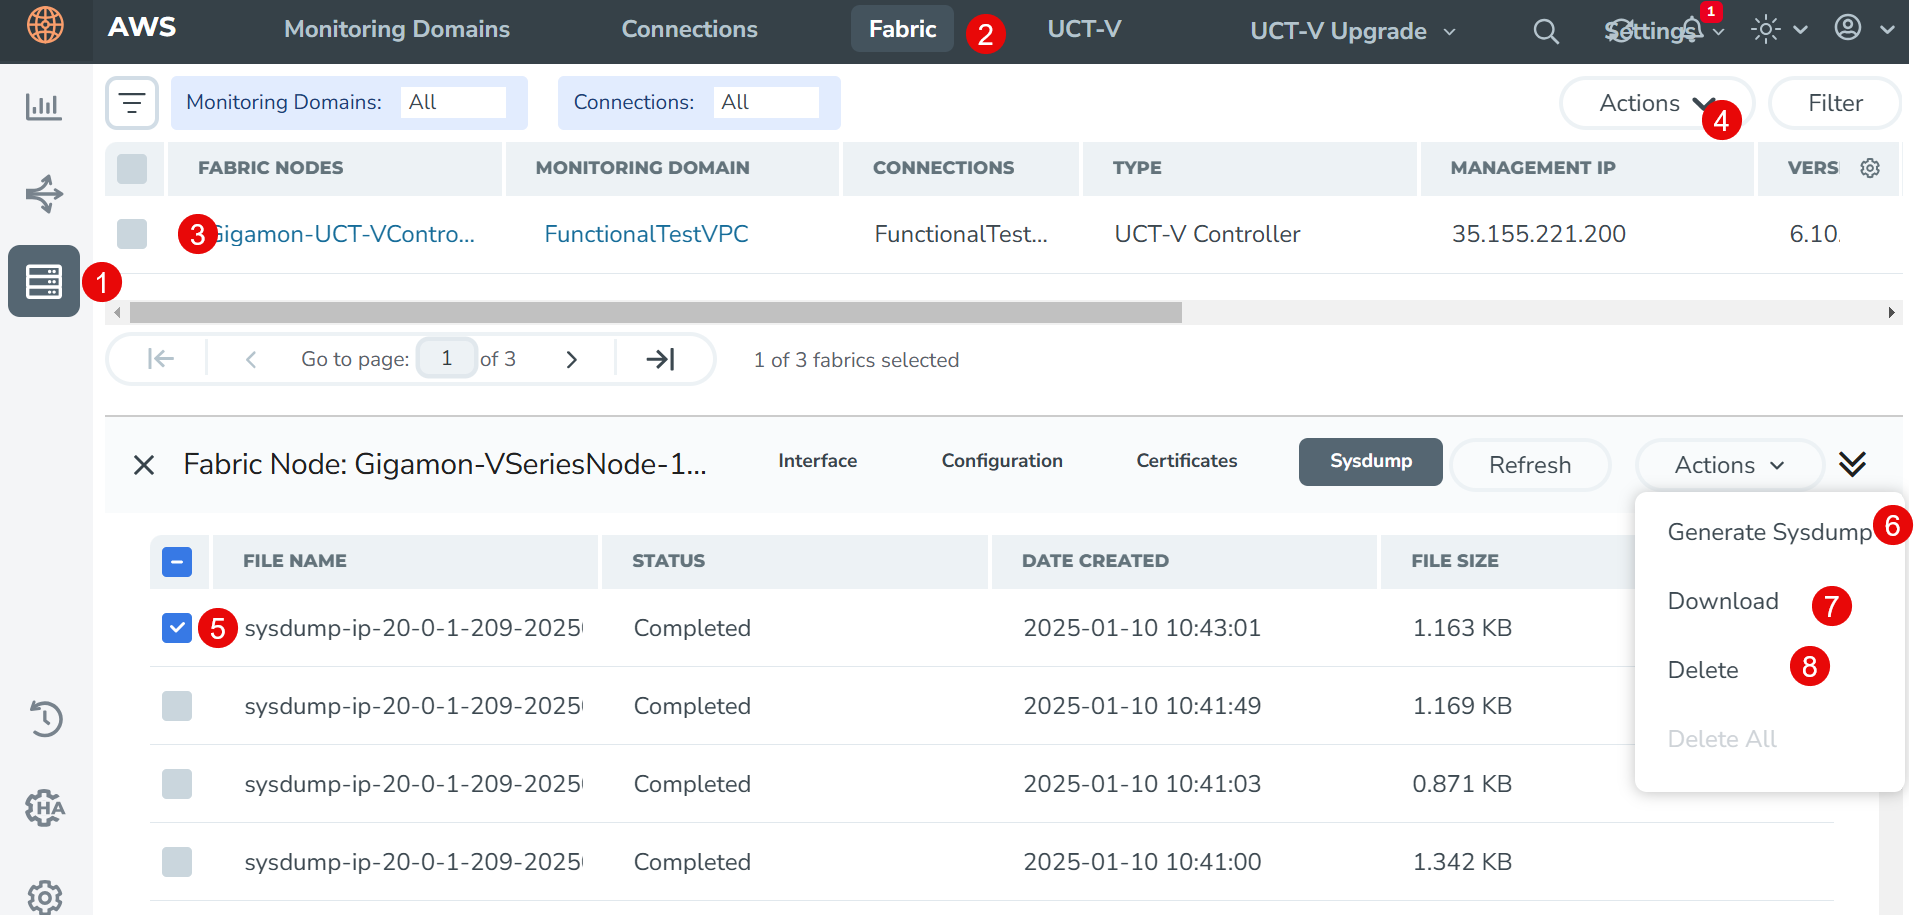
Task: Choose Download from the Actions menu
Action: point(1722,601)
